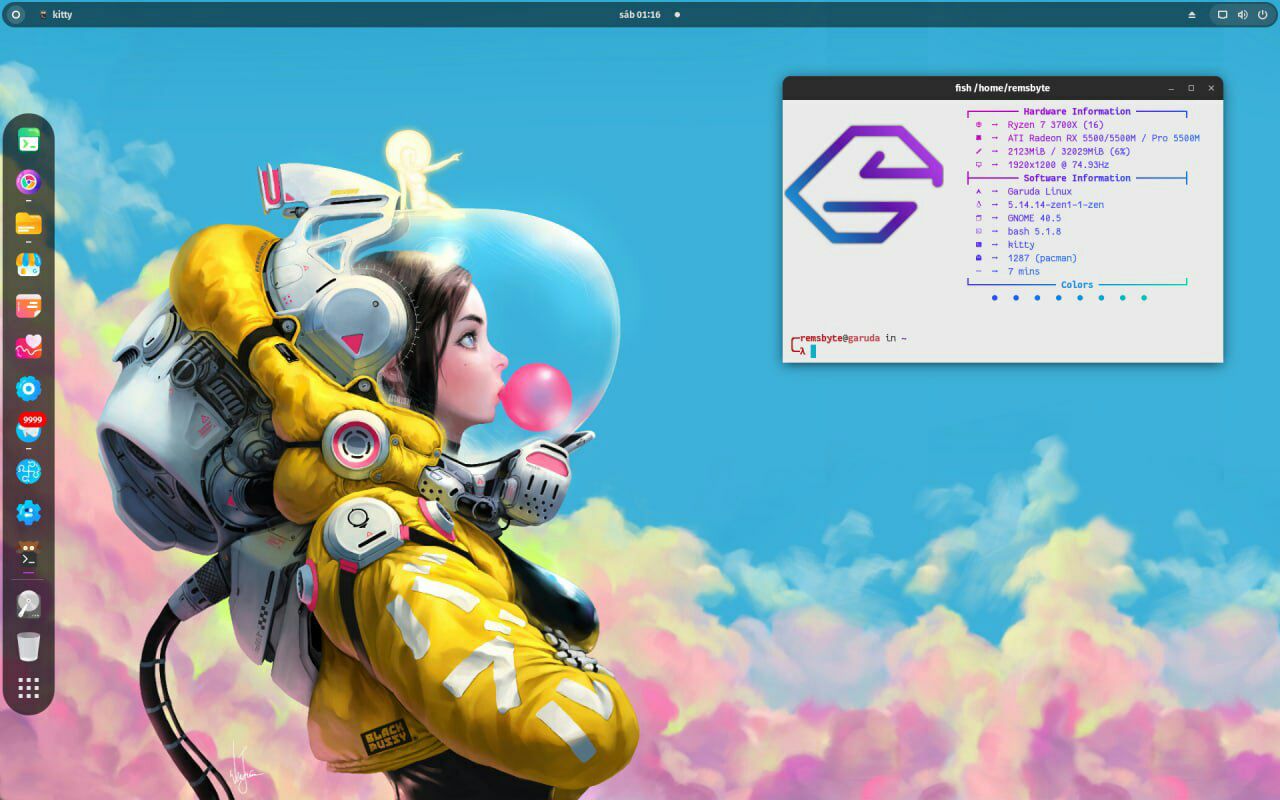Open the blue puzzle extensions app in dock
Image resolution: width=1280 pixels, height=800 pixels.
tap(28, 471)
